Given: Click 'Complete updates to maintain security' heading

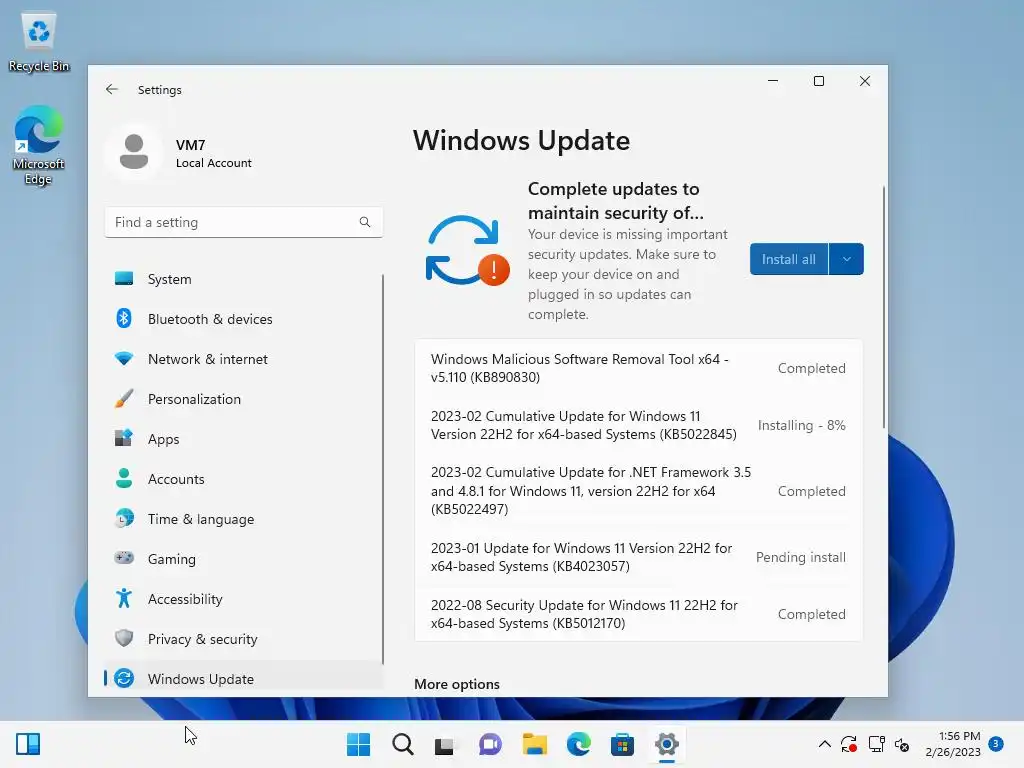Looking at the screenshot, I should (x=615, y=200).
